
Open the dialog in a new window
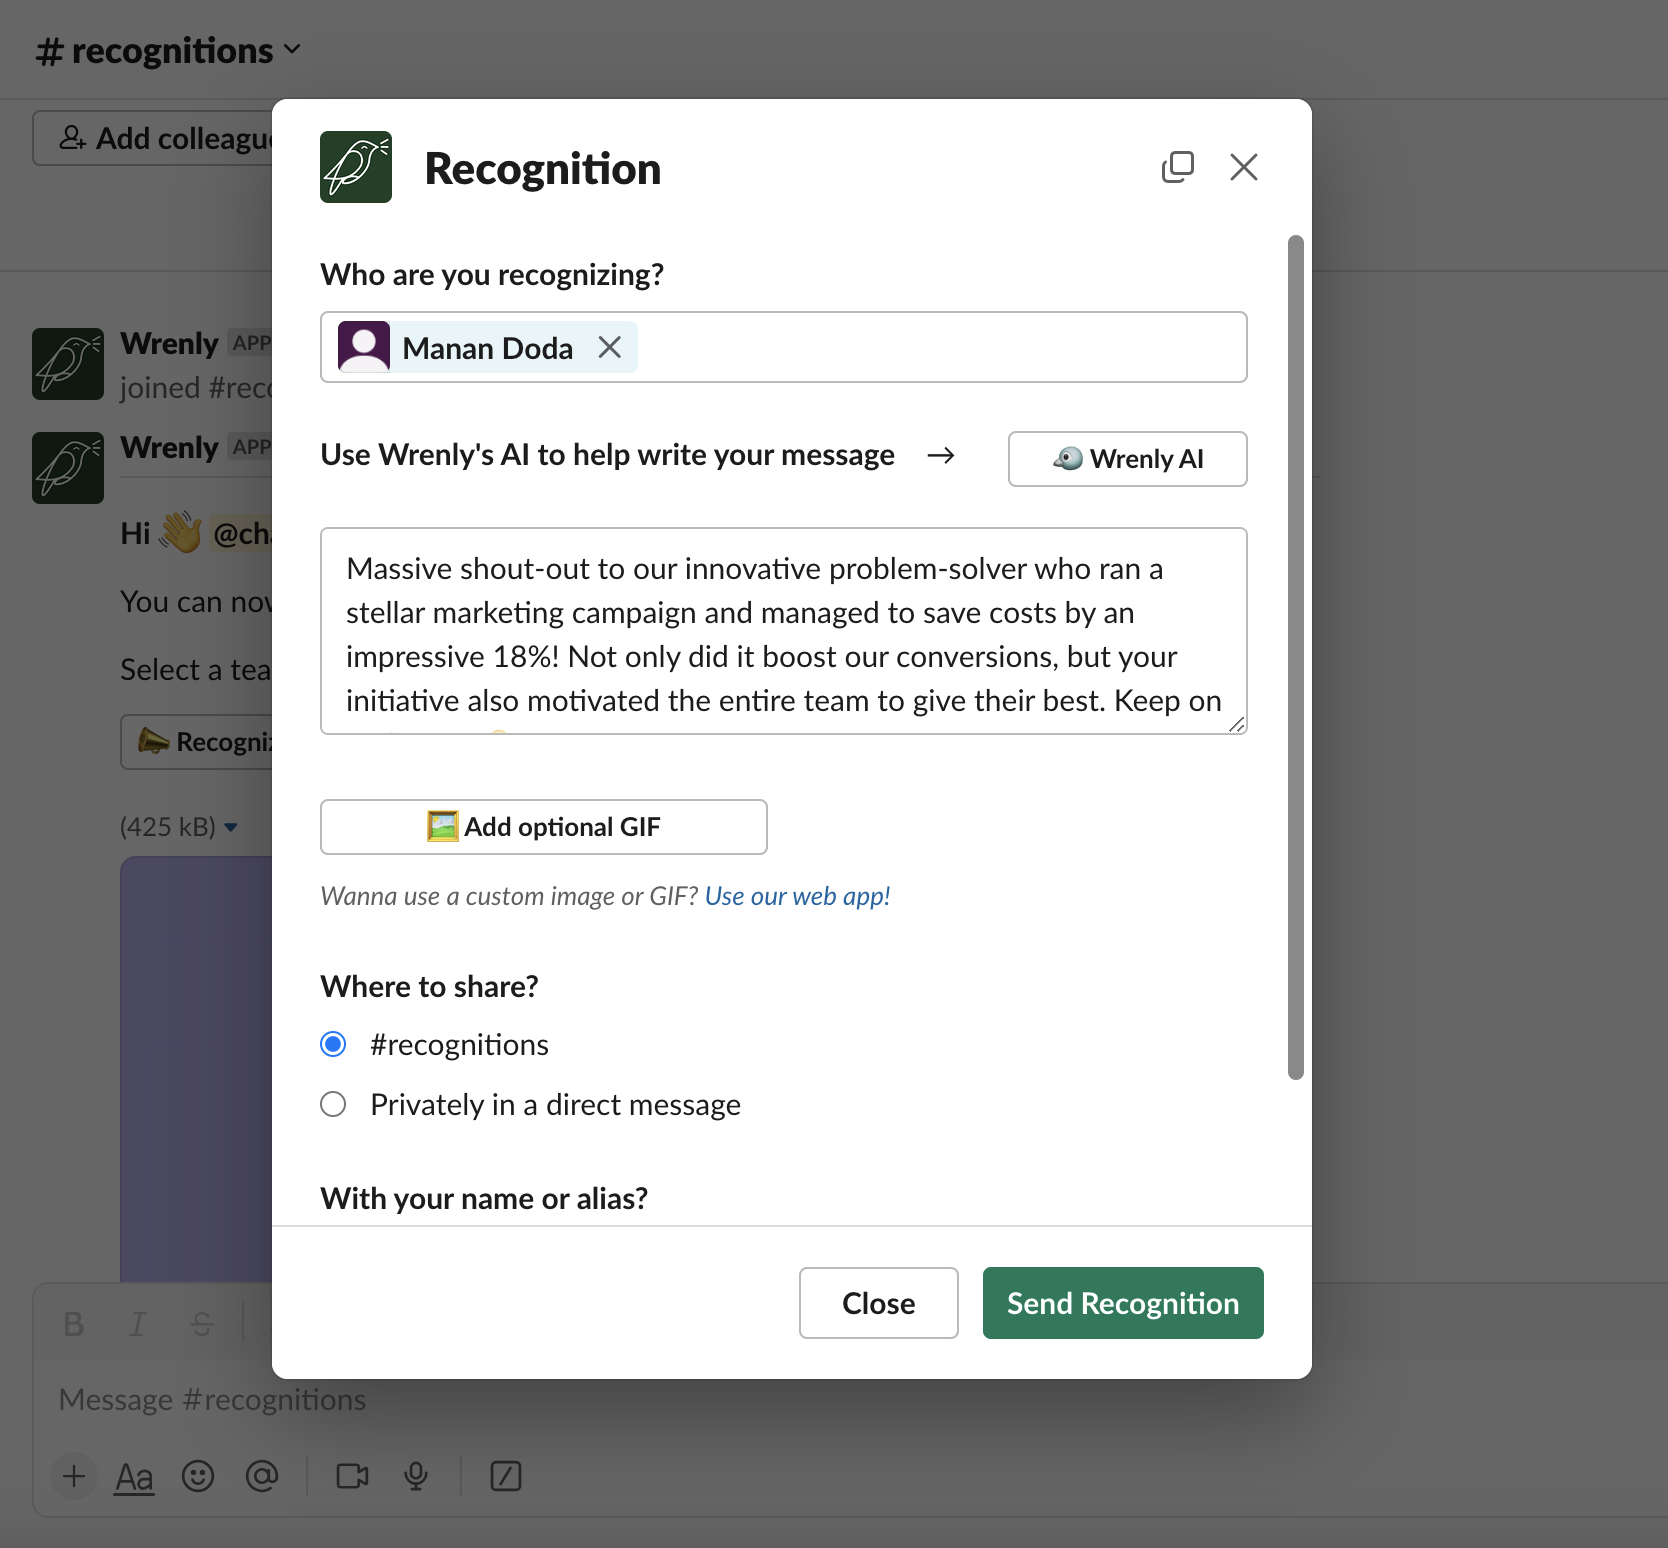coord(1178,167)
